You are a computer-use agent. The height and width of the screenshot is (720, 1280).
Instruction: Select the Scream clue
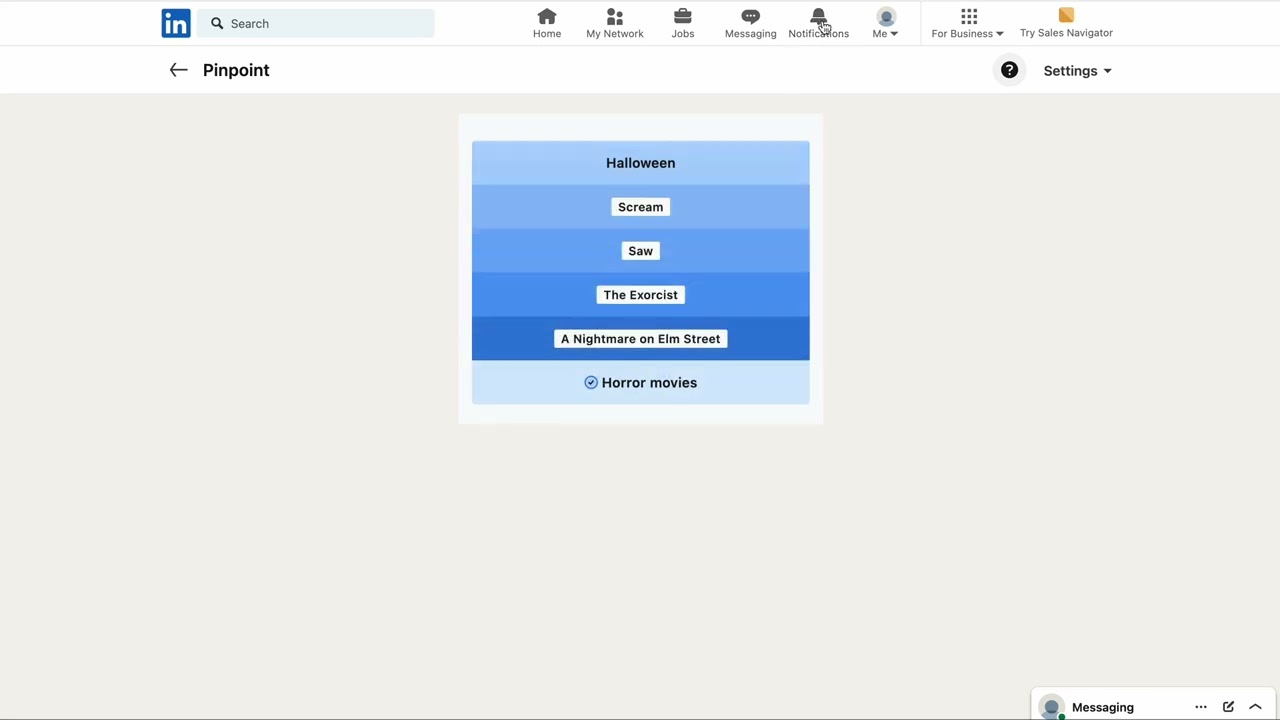click(x=640, y=207)
